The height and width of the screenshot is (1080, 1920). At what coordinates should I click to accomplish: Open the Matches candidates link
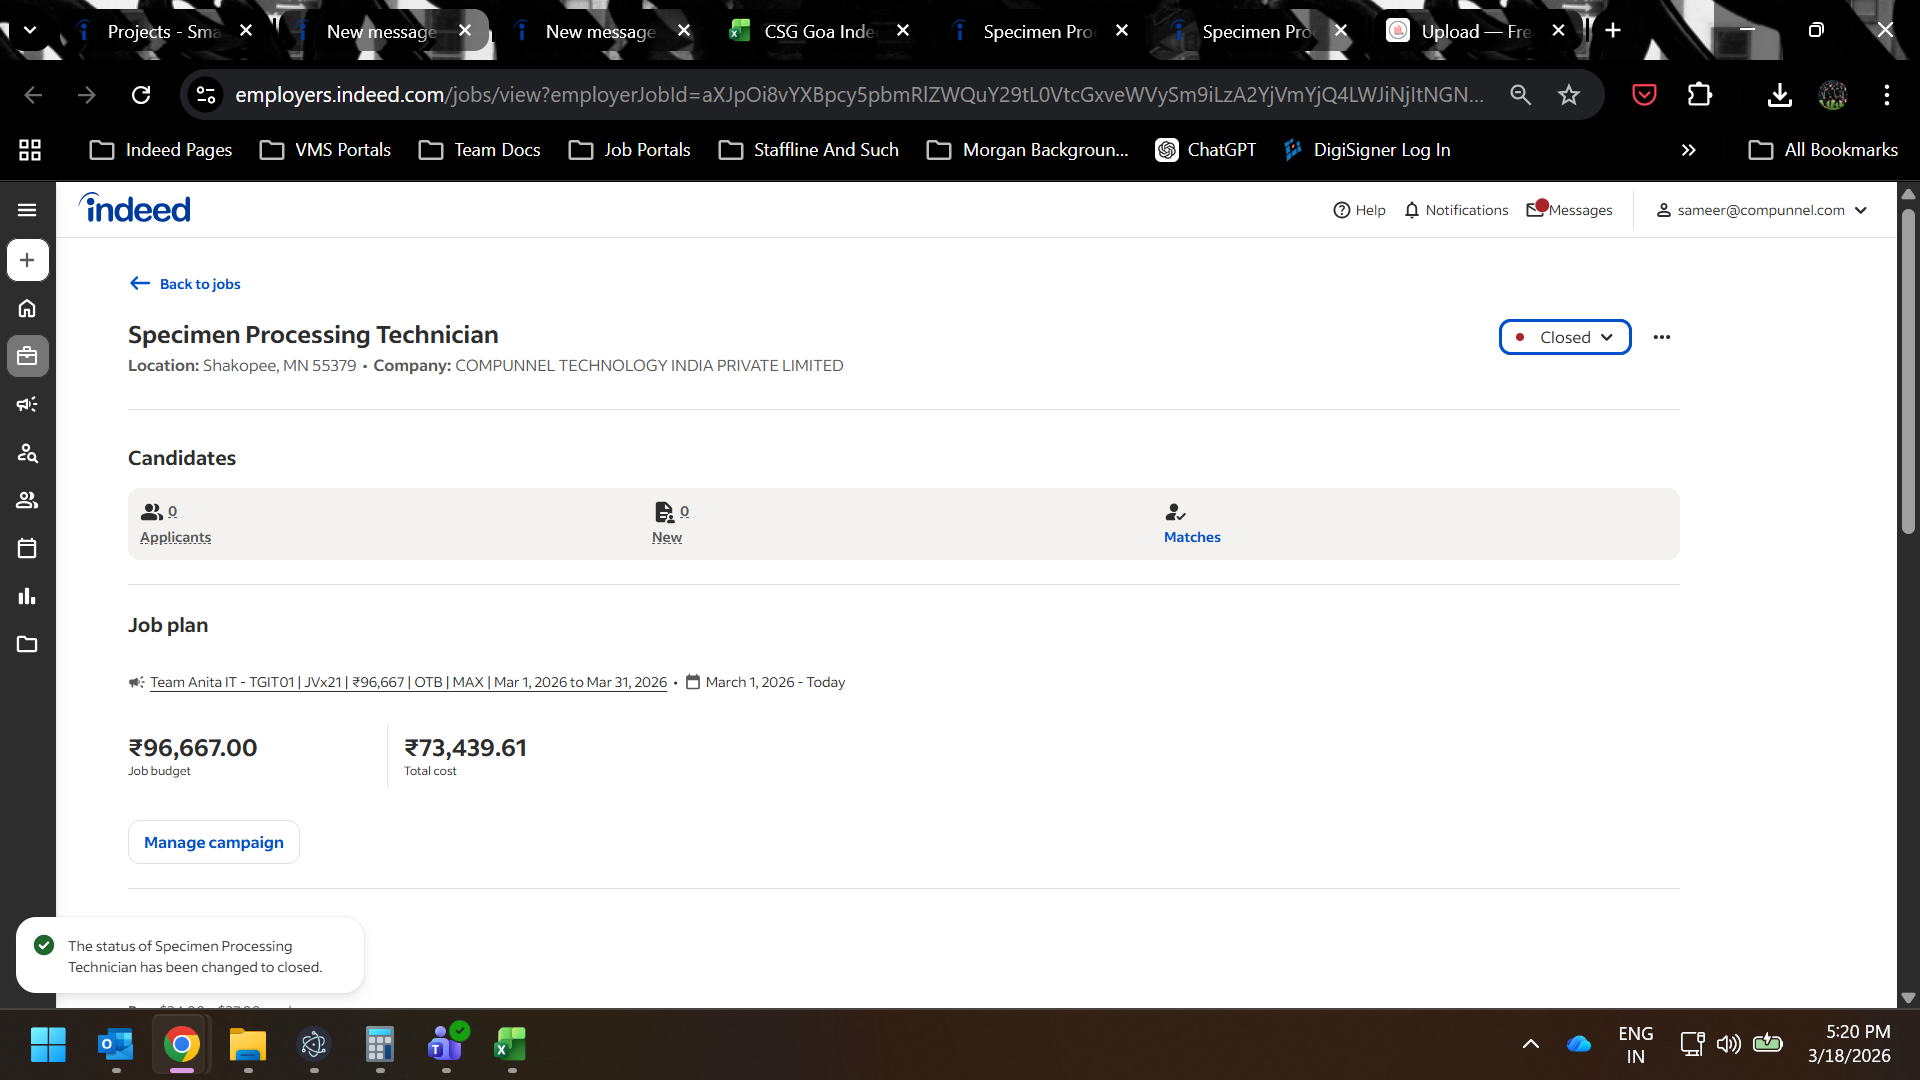(x=1191, y=537)
